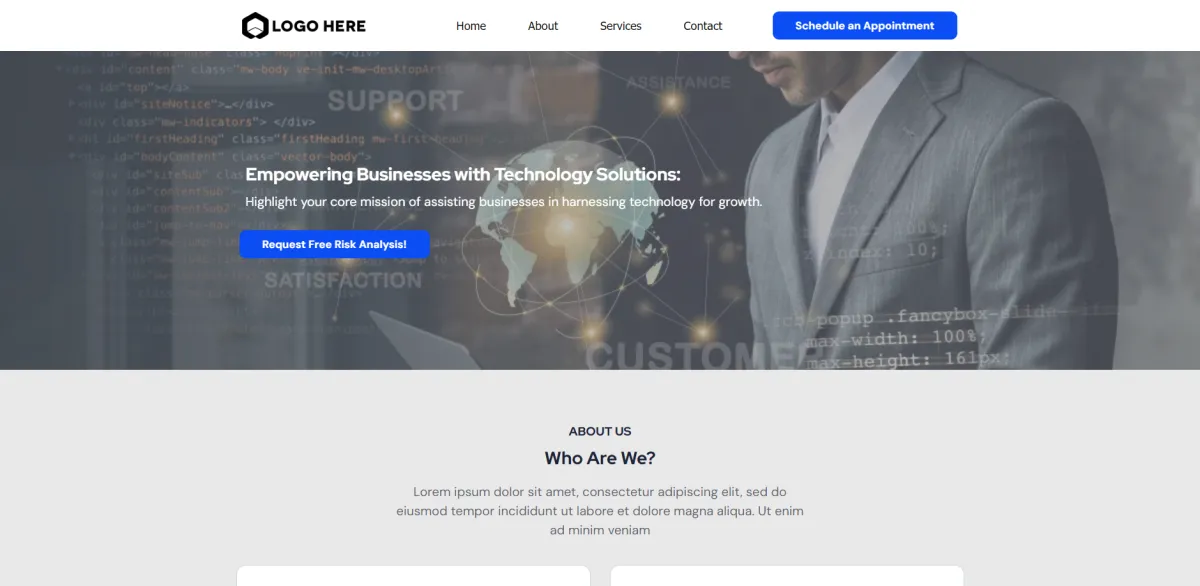Click the Who Are We? heading
Image resolution: width=1200 pixels, height=586 pixels.
click(600, 458)
